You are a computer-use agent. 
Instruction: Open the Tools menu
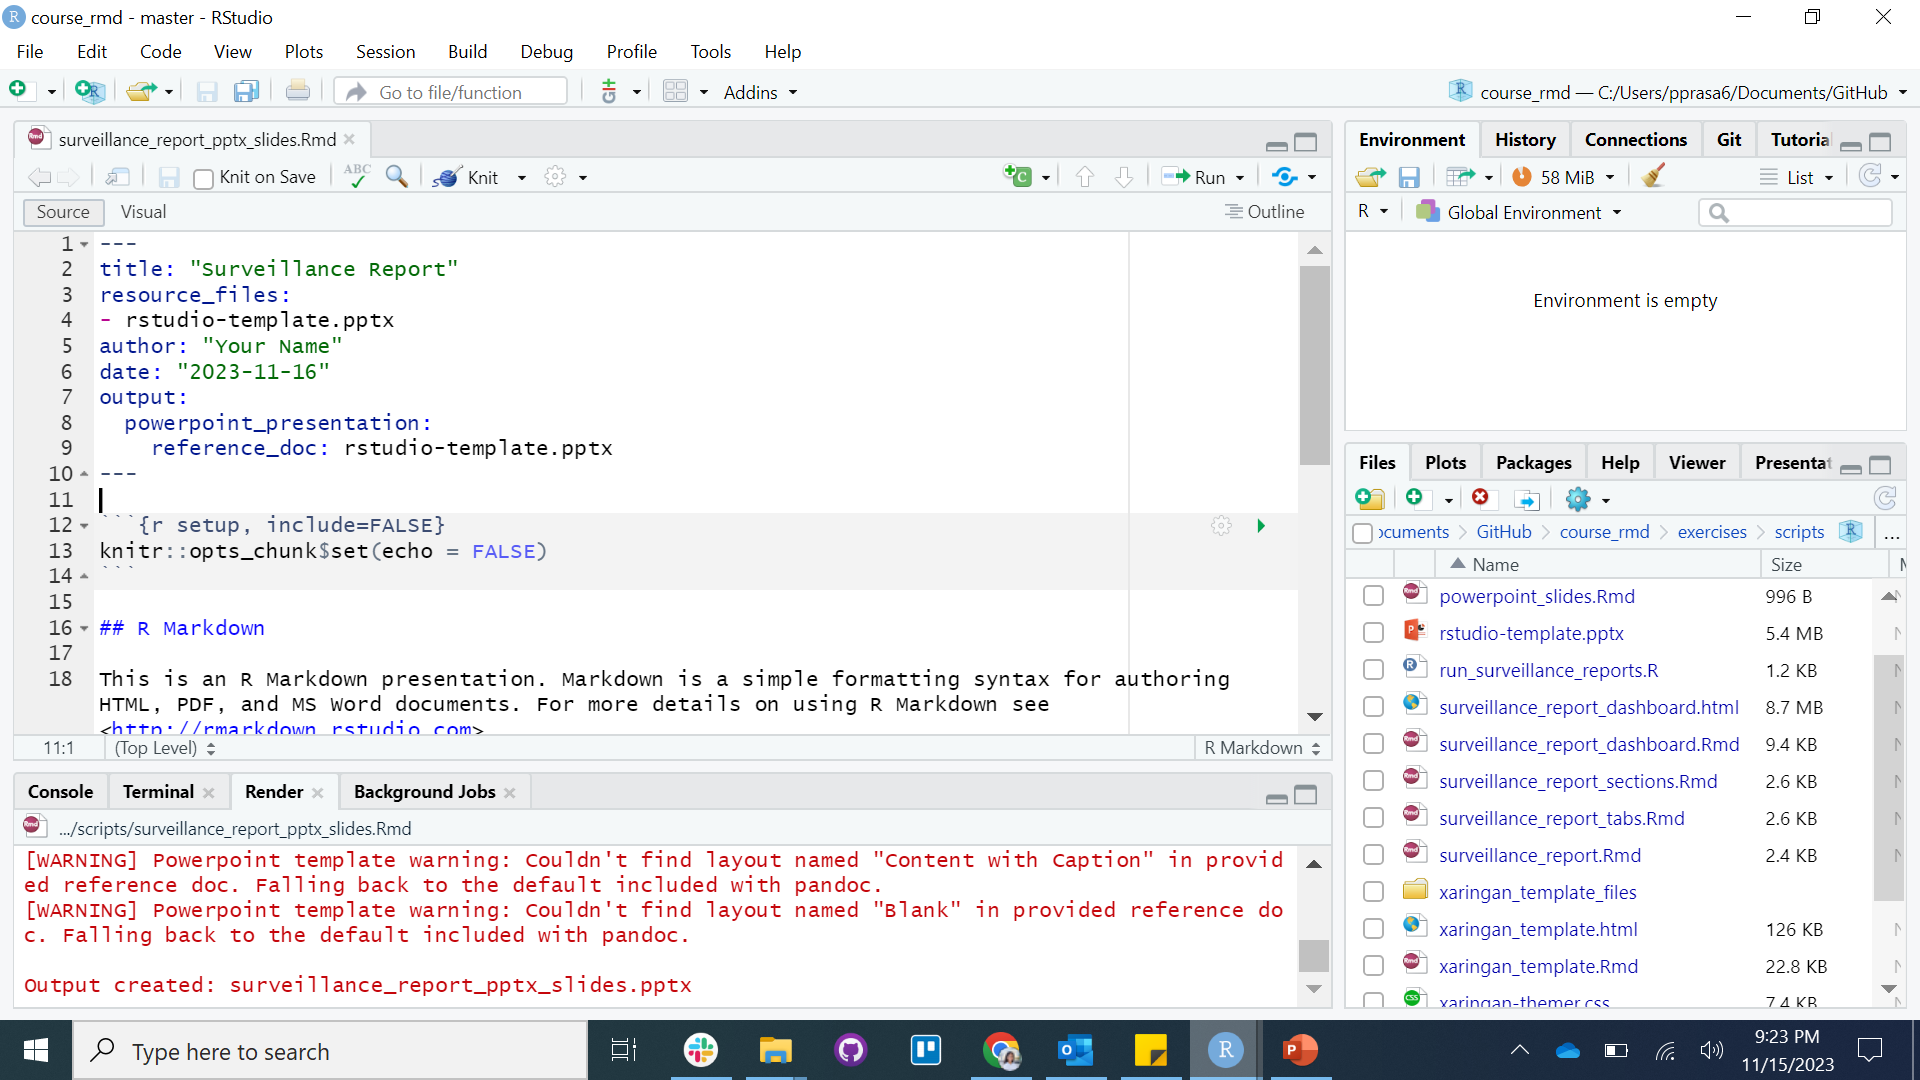pyautogui.click(x=710, y=51)
